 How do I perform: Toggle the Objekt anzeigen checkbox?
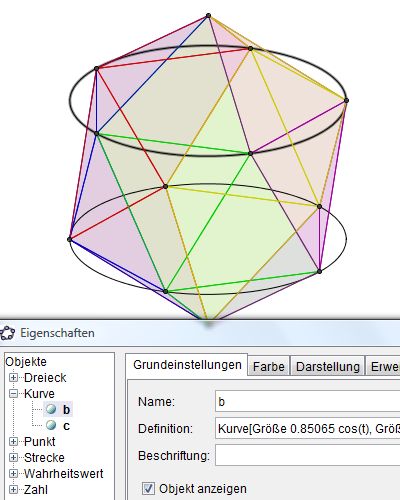tap(148, 489)
